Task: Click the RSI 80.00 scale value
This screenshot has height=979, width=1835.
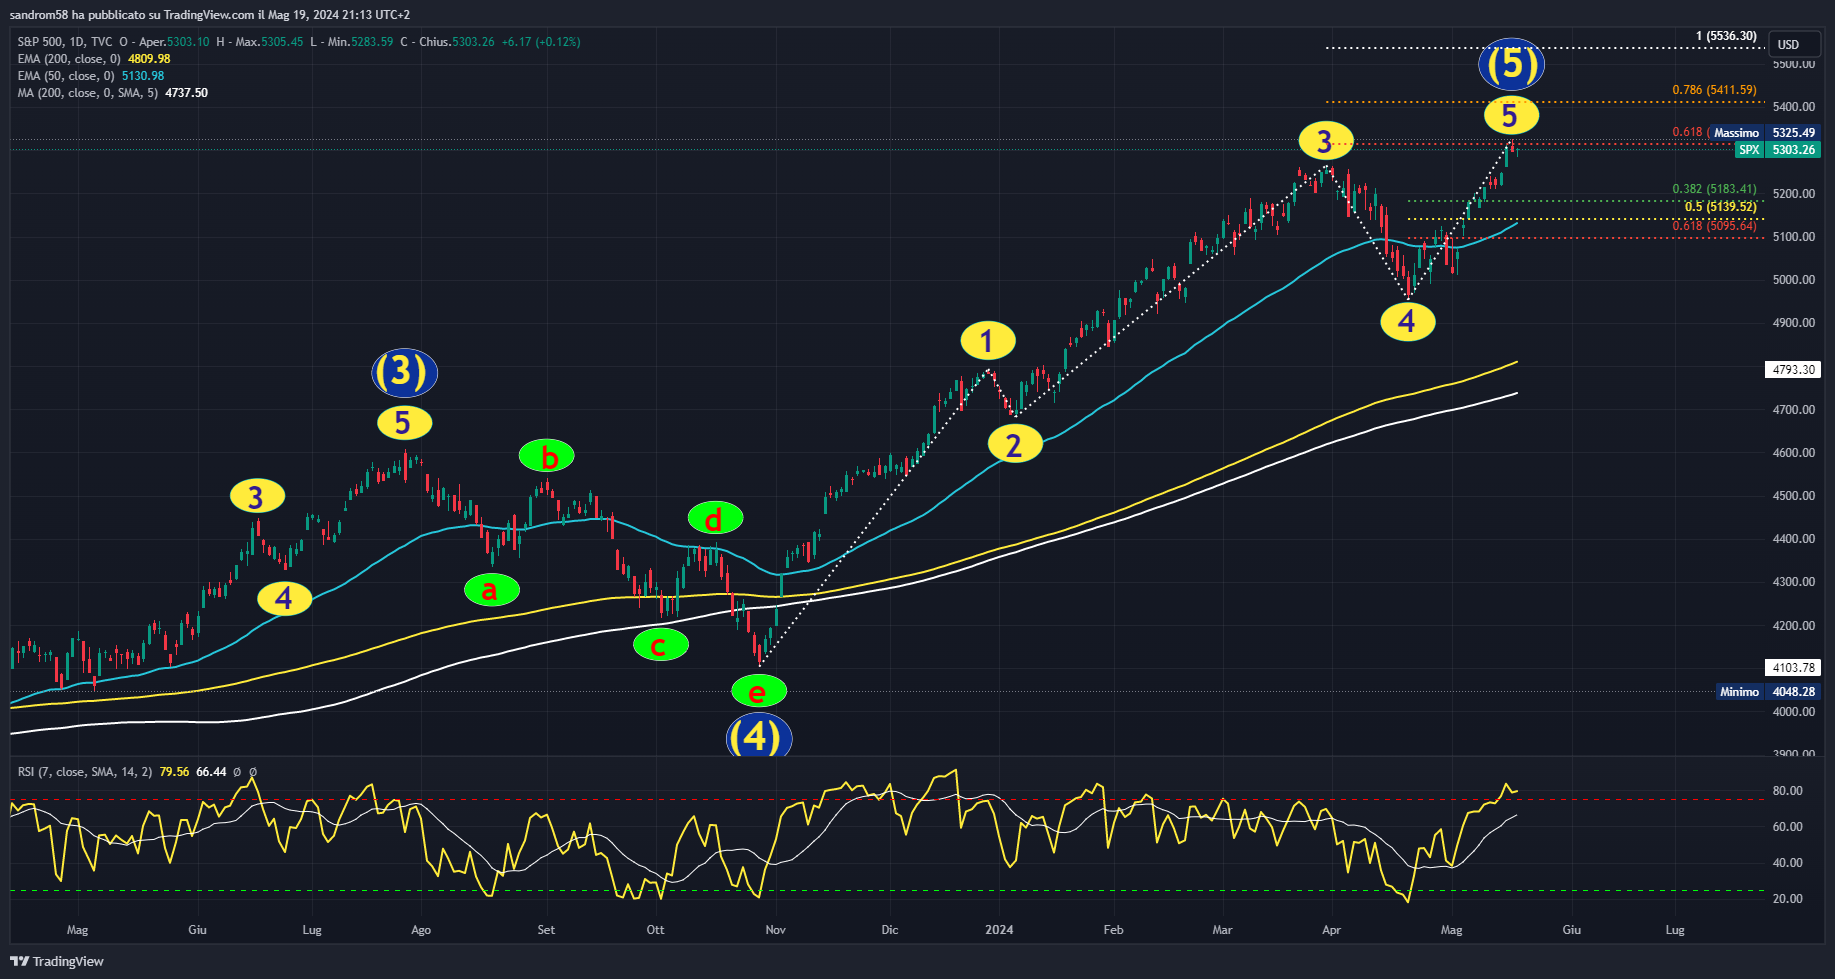Action: (x=1787, y=791)
